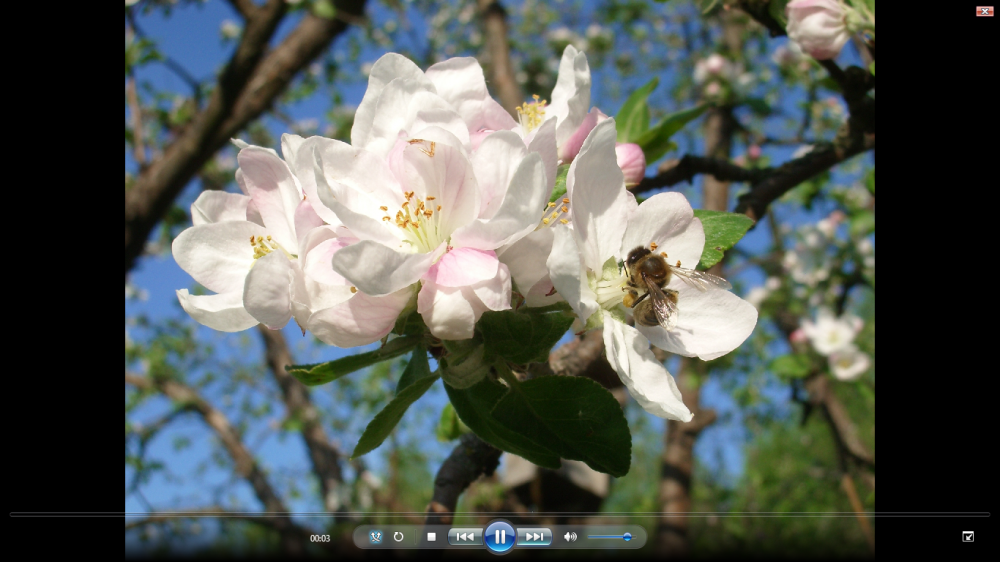Screen dimensions: 1000x562
Task: Click the 00:03 elapsed time display
Action: coord(320,538)
